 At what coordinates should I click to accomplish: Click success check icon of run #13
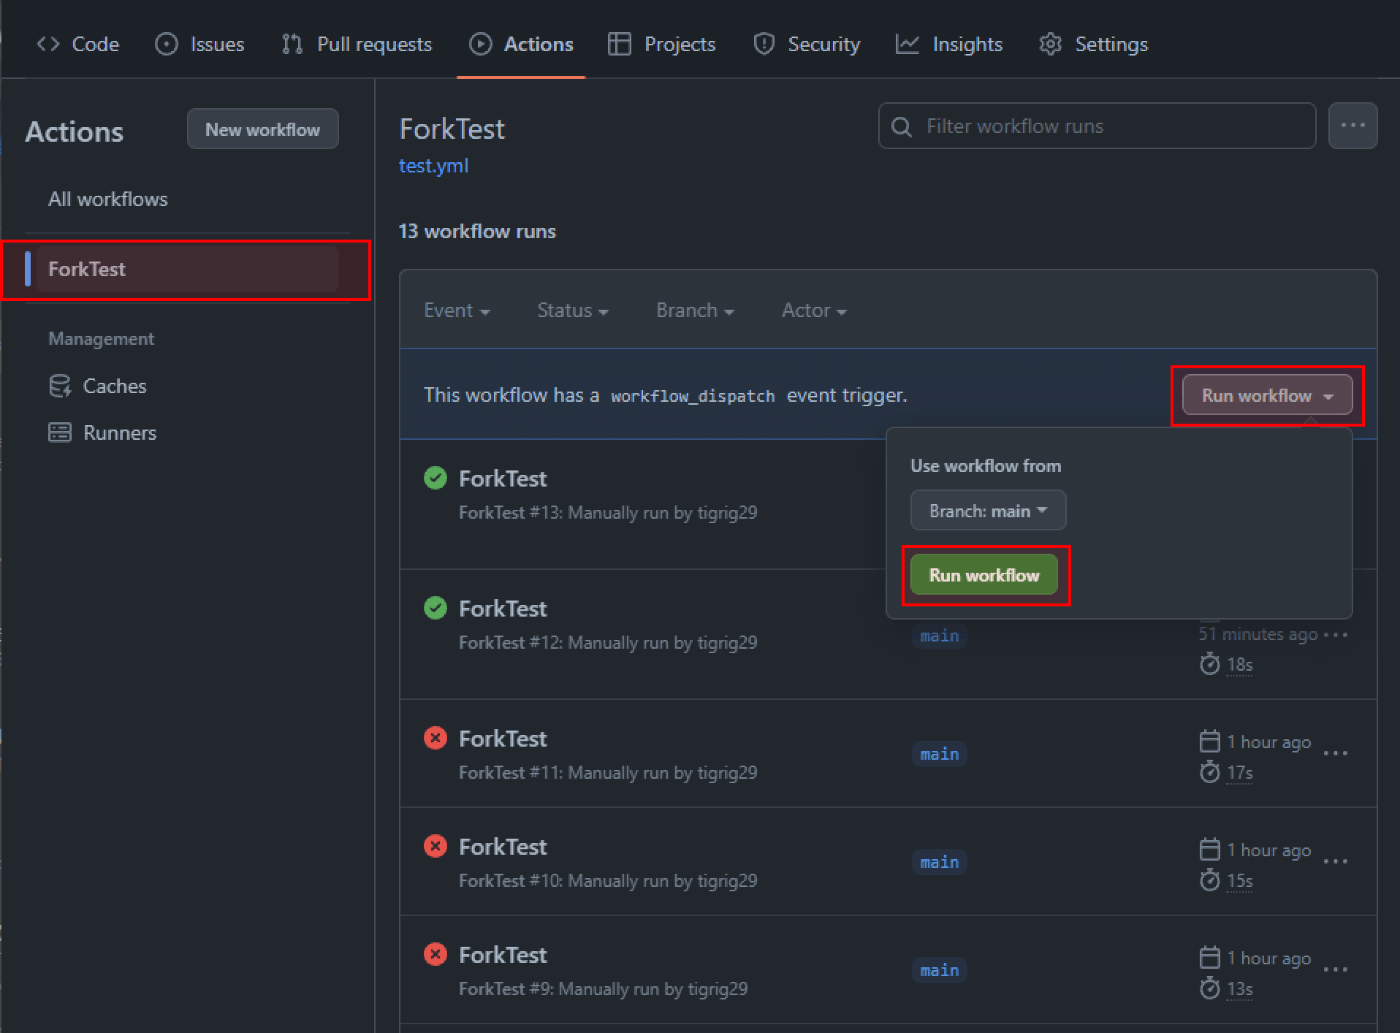(435, 478)
